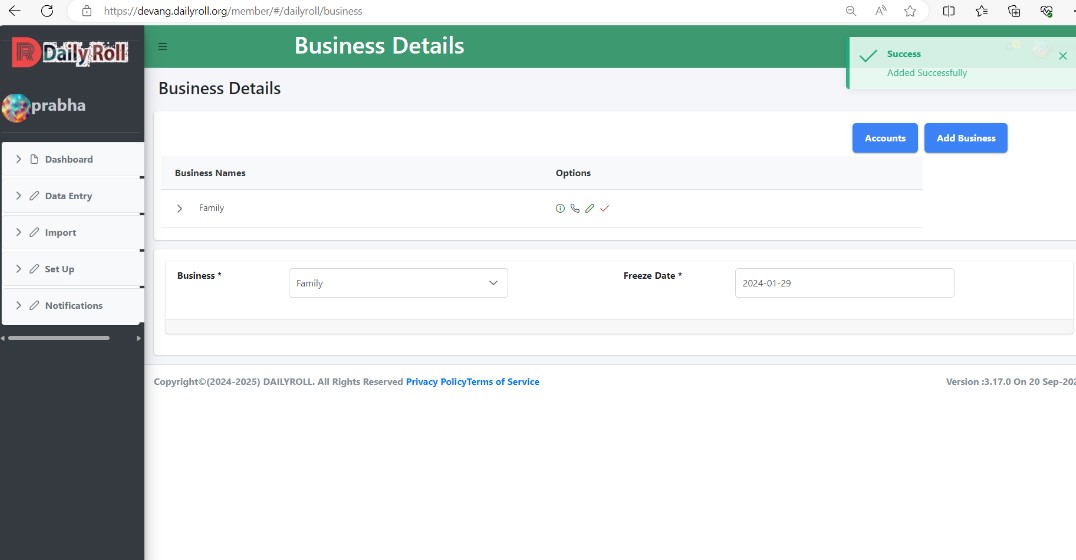Click the Dashboard page icon
This screenshot has height=560, width=1076.
coord(34,159)
